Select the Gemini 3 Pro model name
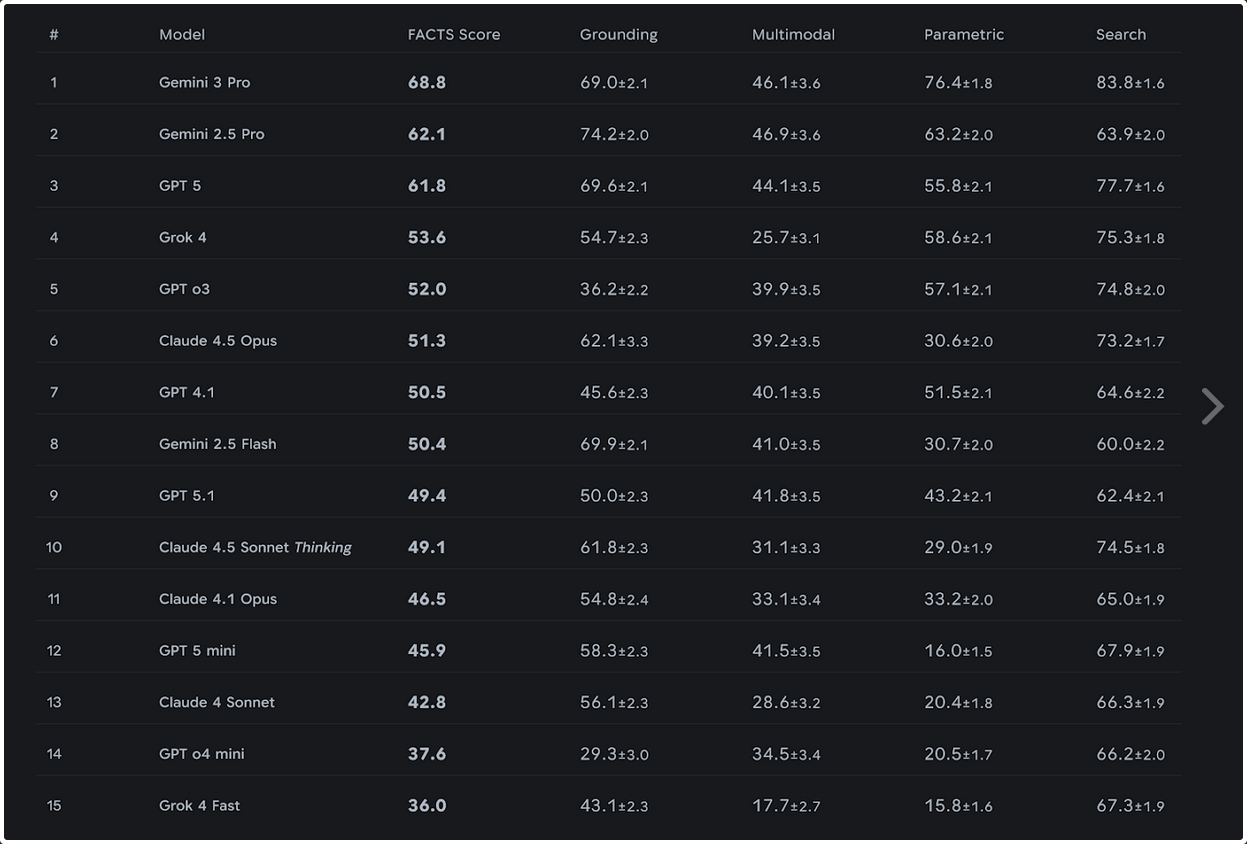This screenshot has height=844, width=1247. click(204, 82)
